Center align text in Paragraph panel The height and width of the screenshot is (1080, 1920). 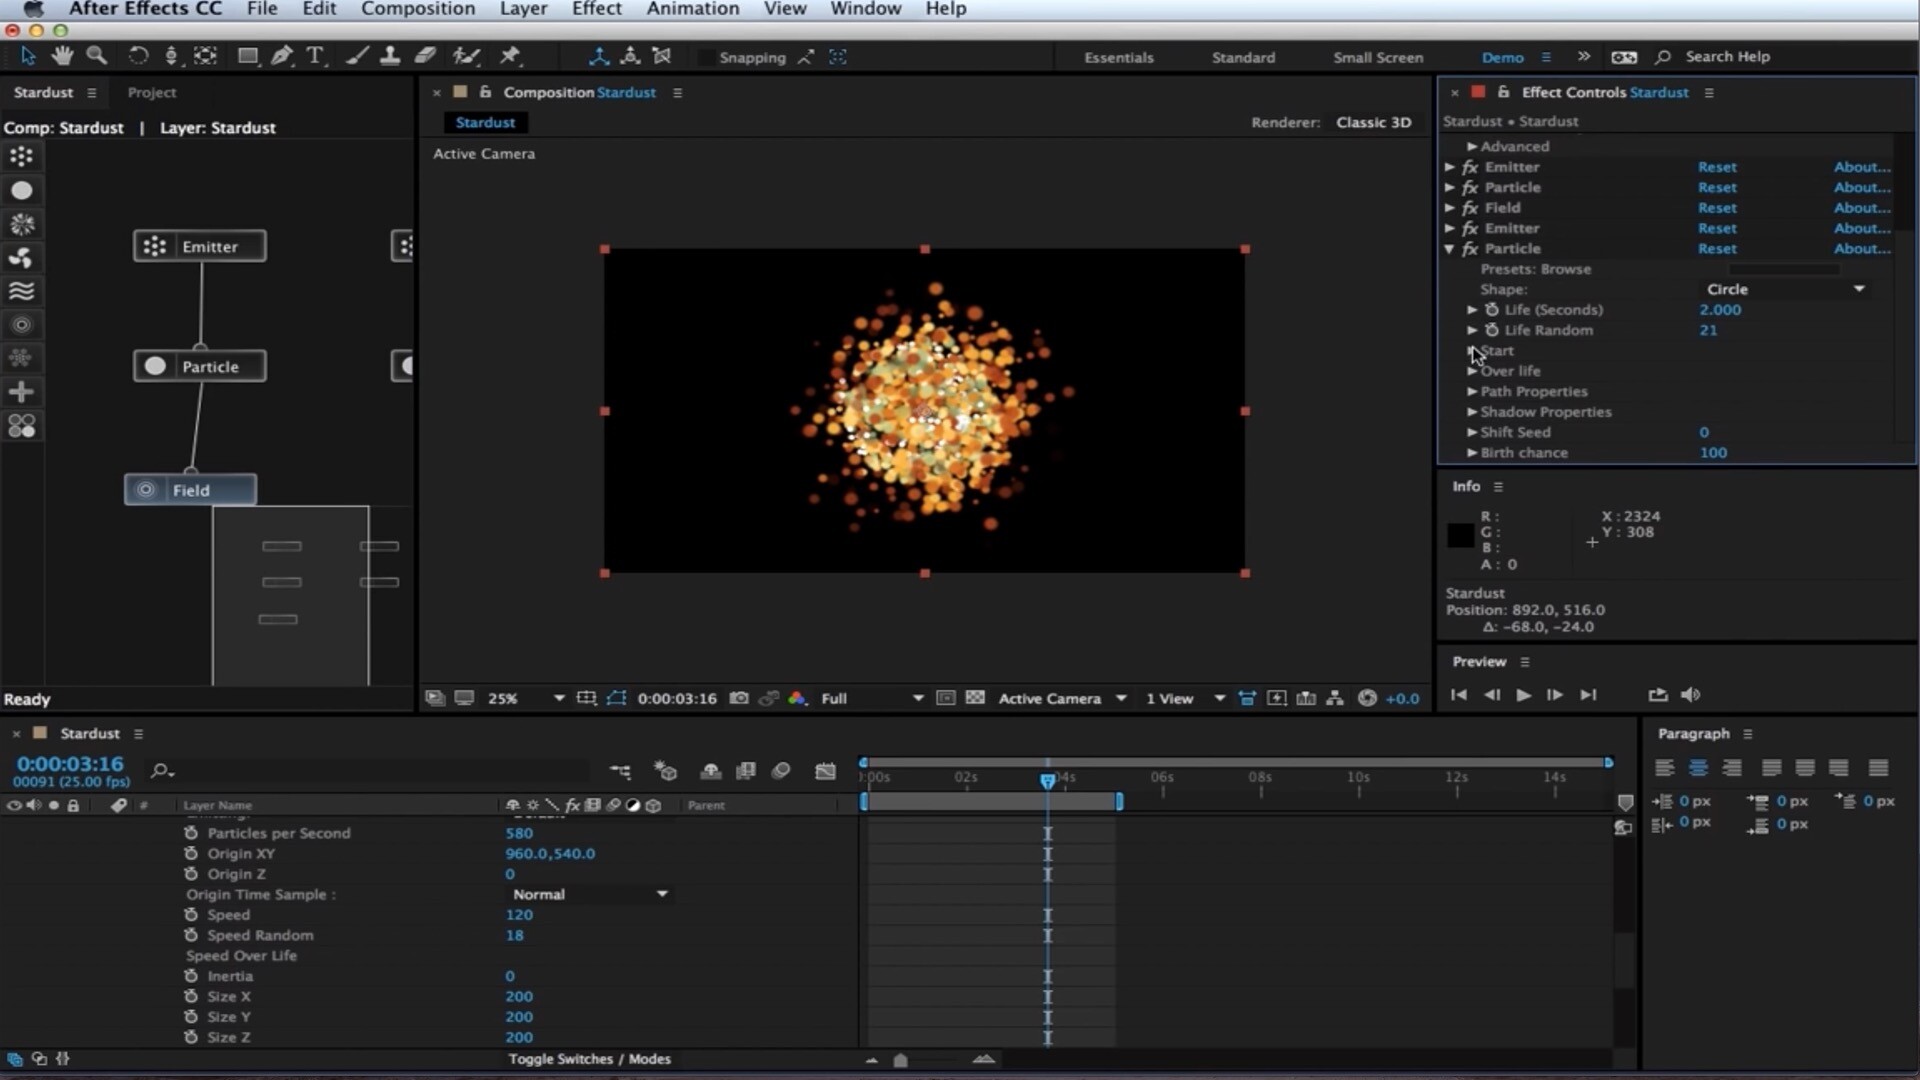[x=1698, y=768]
